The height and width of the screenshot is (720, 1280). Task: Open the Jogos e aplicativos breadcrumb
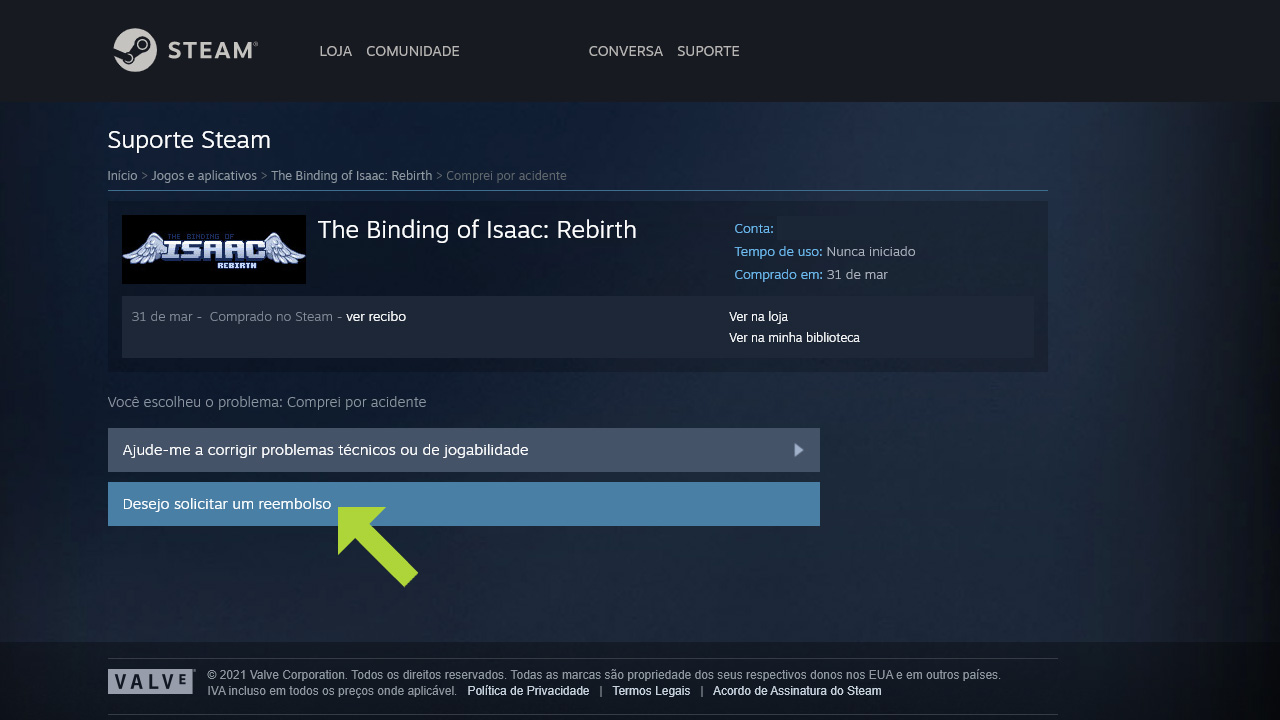(x=204, y=175)
